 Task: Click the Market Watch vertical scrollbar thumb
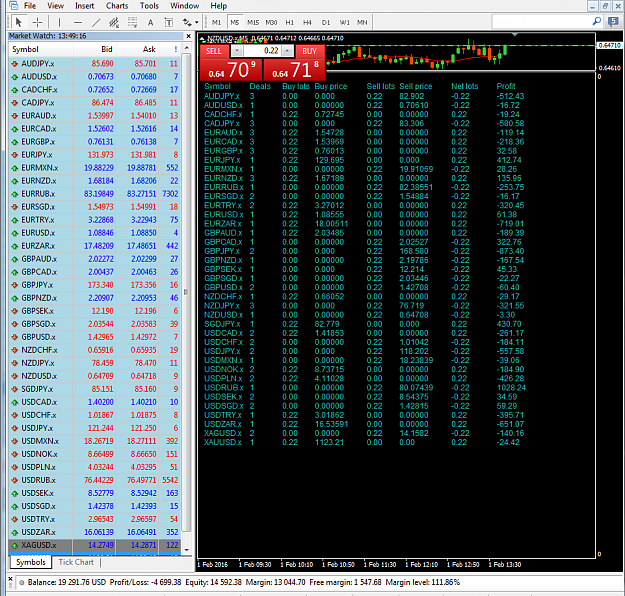point(187,293)
